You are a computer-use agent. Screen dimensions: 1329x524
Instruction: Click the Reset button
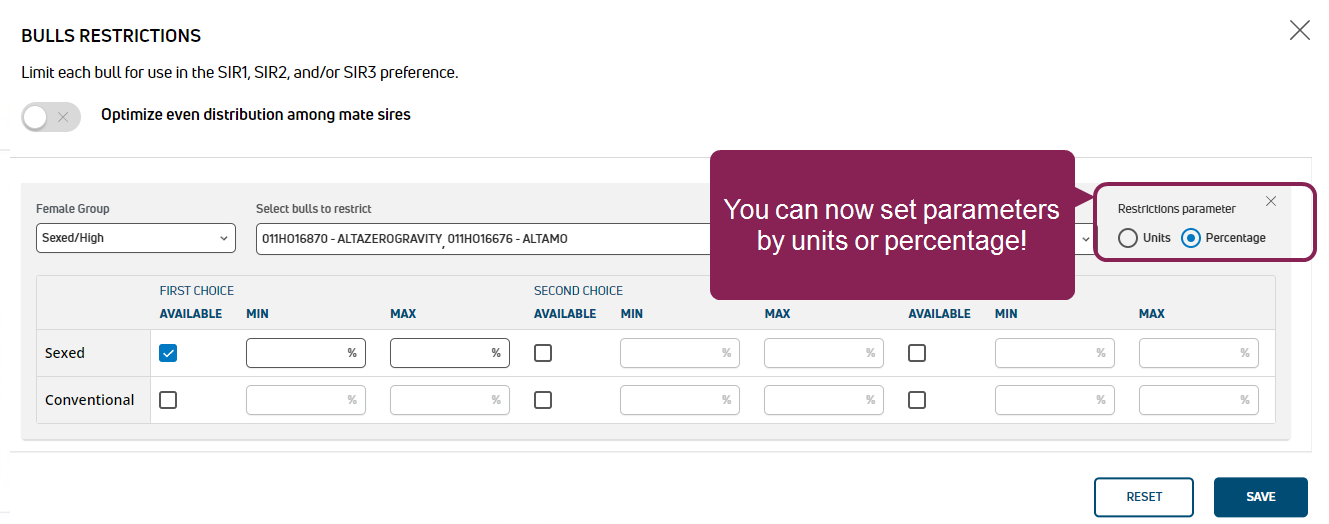[x=1144, y=497]
